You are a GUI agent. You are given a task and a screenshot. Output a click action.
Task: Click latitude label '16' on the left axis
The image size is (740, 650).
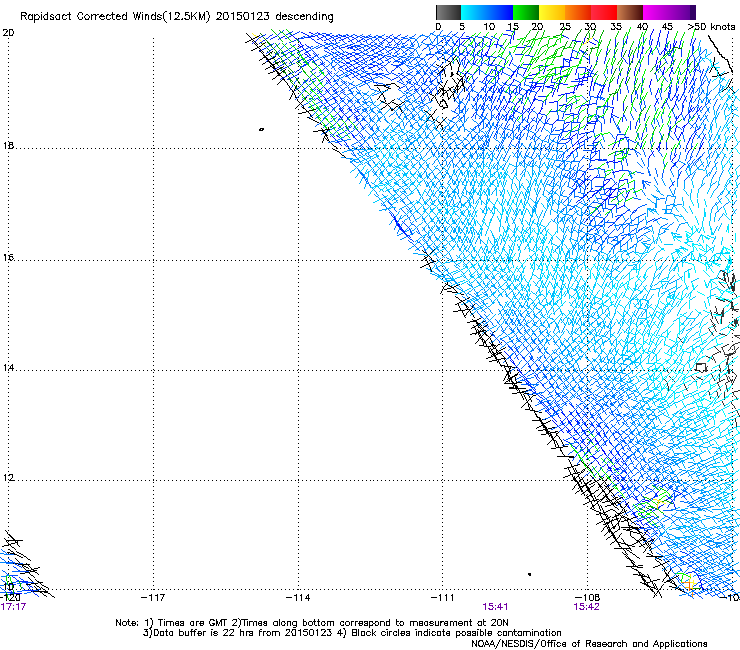8,257
